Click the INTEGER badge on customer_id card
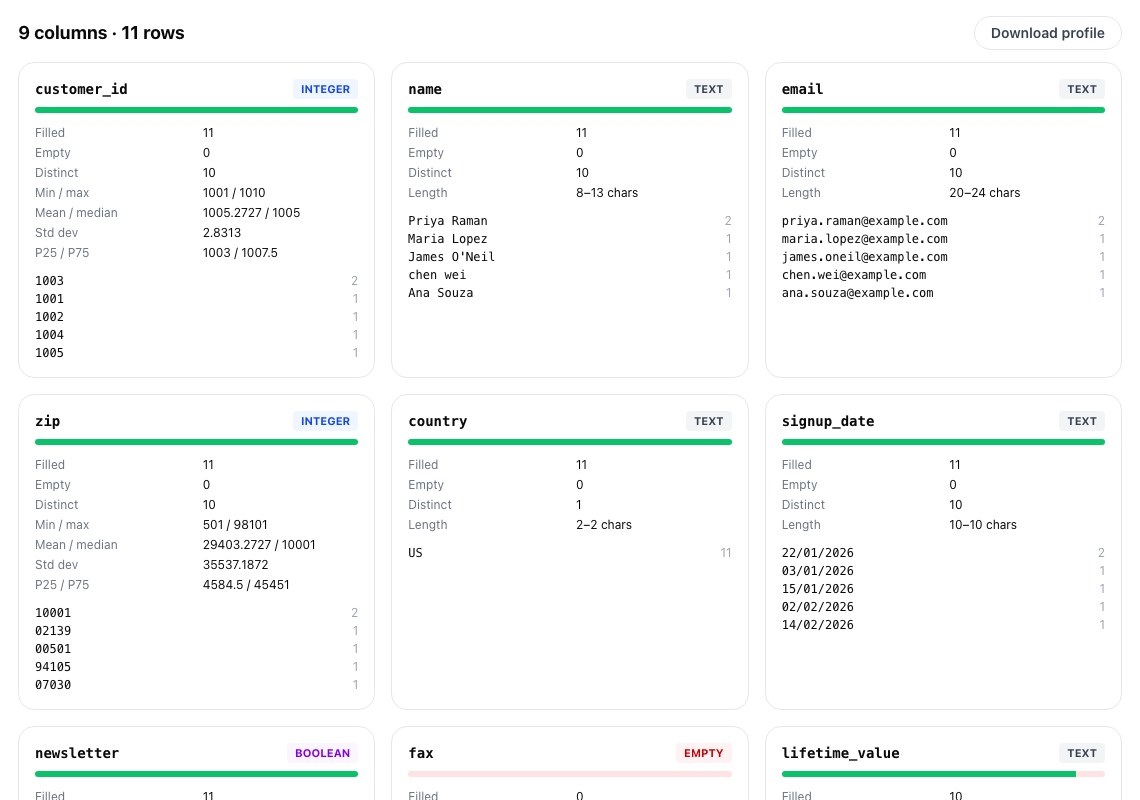 325,89
